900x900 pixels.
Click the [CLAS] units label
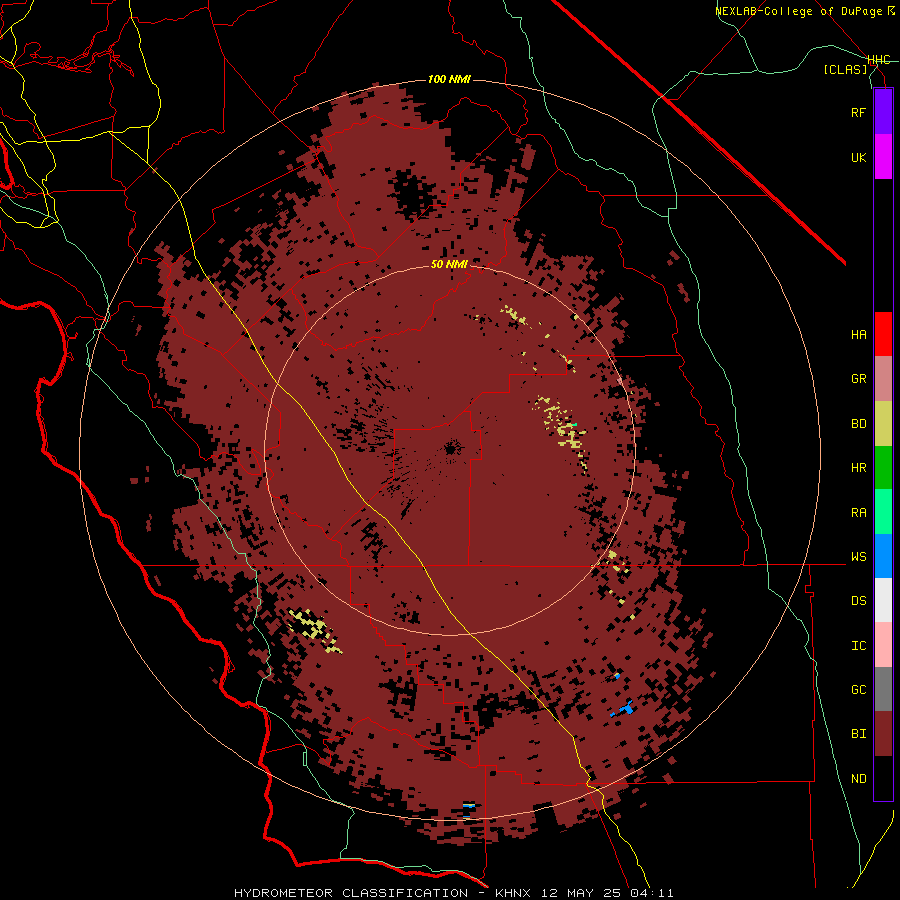pyautogui.click(x=845, y=69)
